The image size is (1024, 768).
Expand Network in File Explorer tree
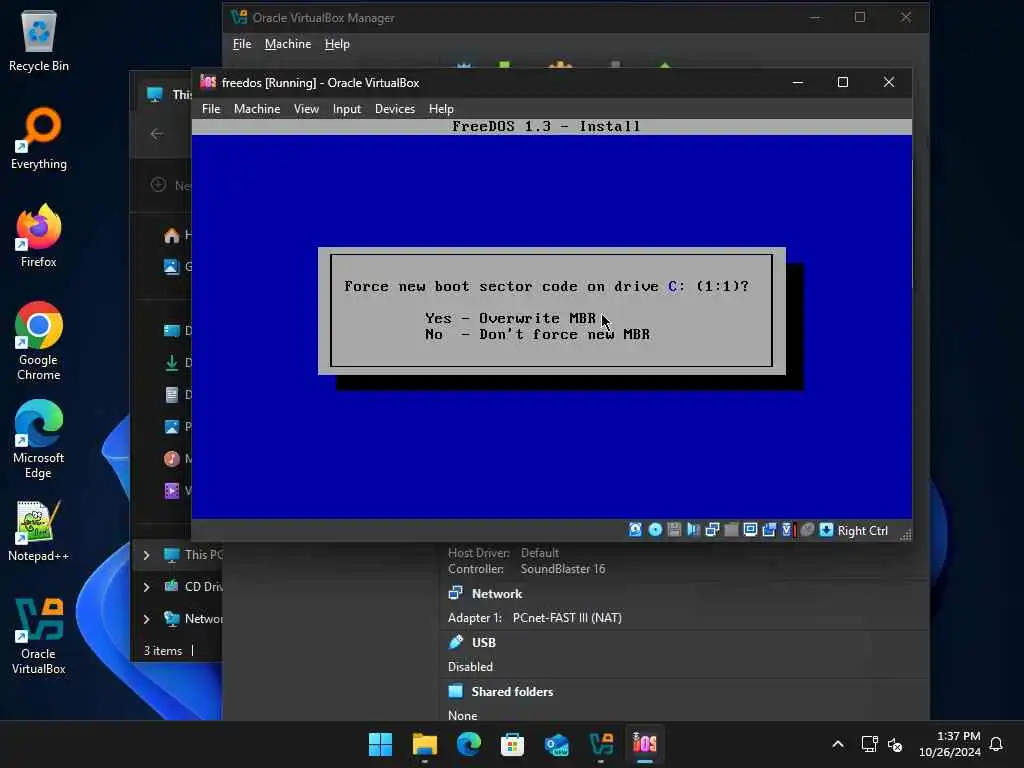pos(146,618)
